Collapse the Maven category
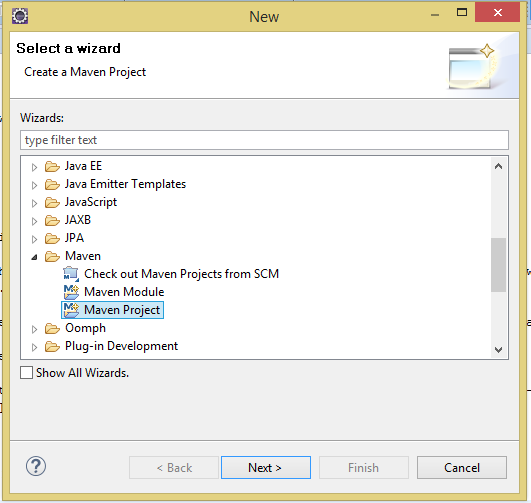The image size is (531, 503). [34, 257]
